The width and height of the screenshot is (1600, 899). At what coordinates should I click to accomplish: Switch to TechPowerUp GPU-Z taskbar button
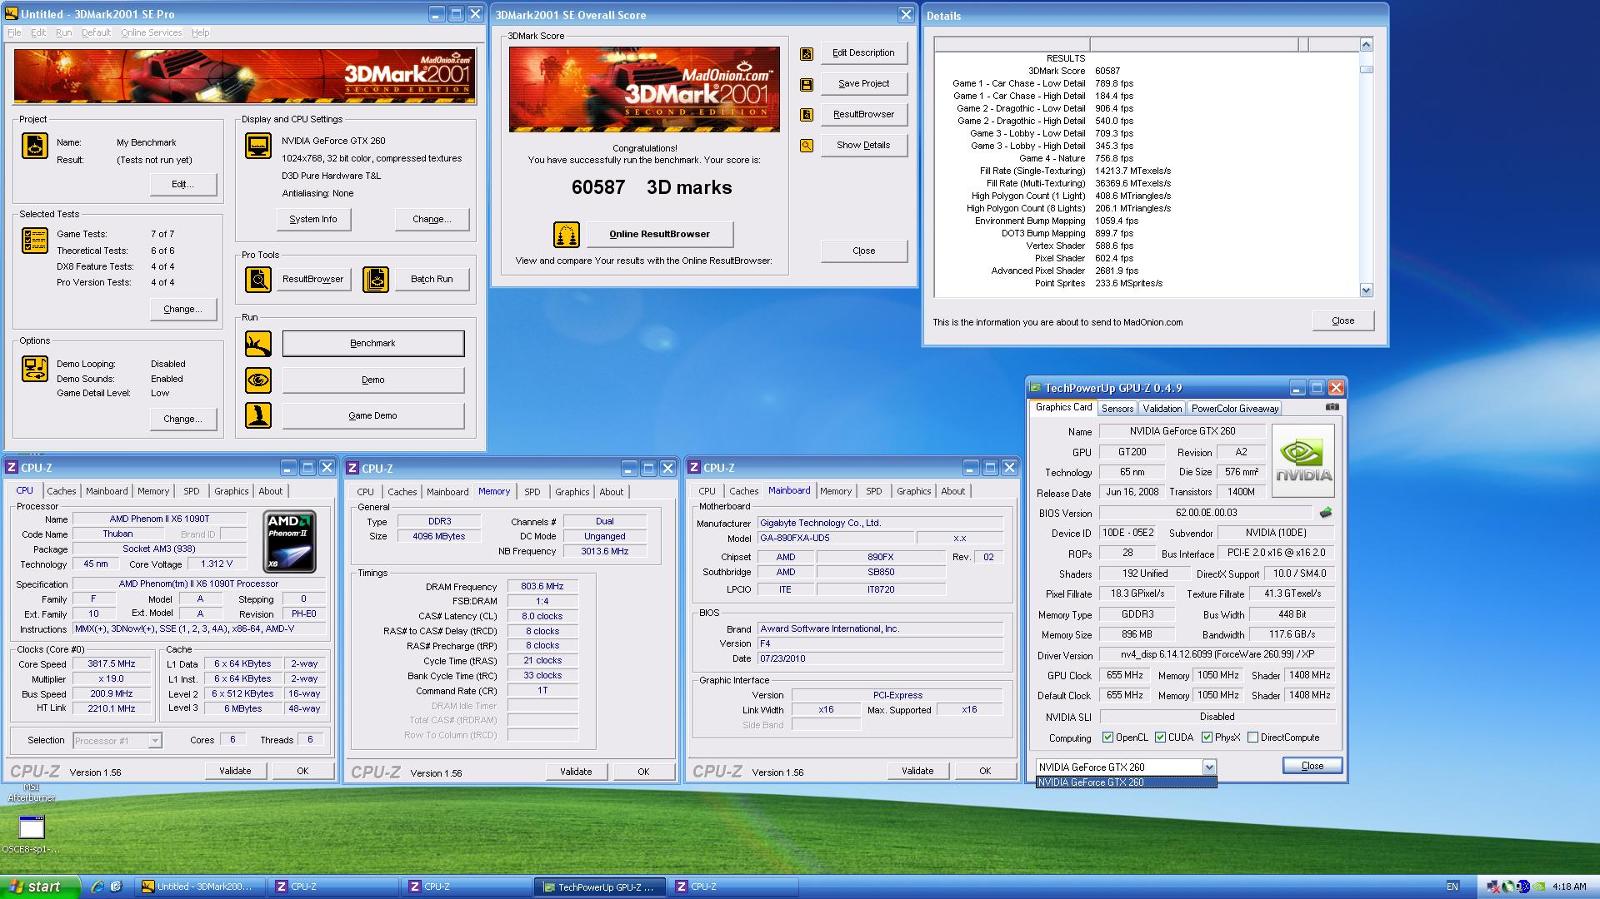coord(600,886)
